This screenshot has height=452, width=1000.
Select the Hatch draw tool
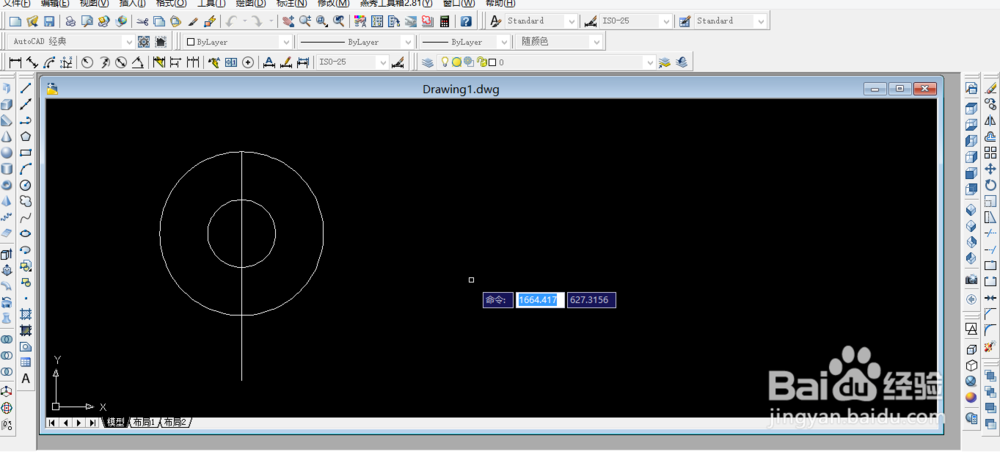coord(26,314)
